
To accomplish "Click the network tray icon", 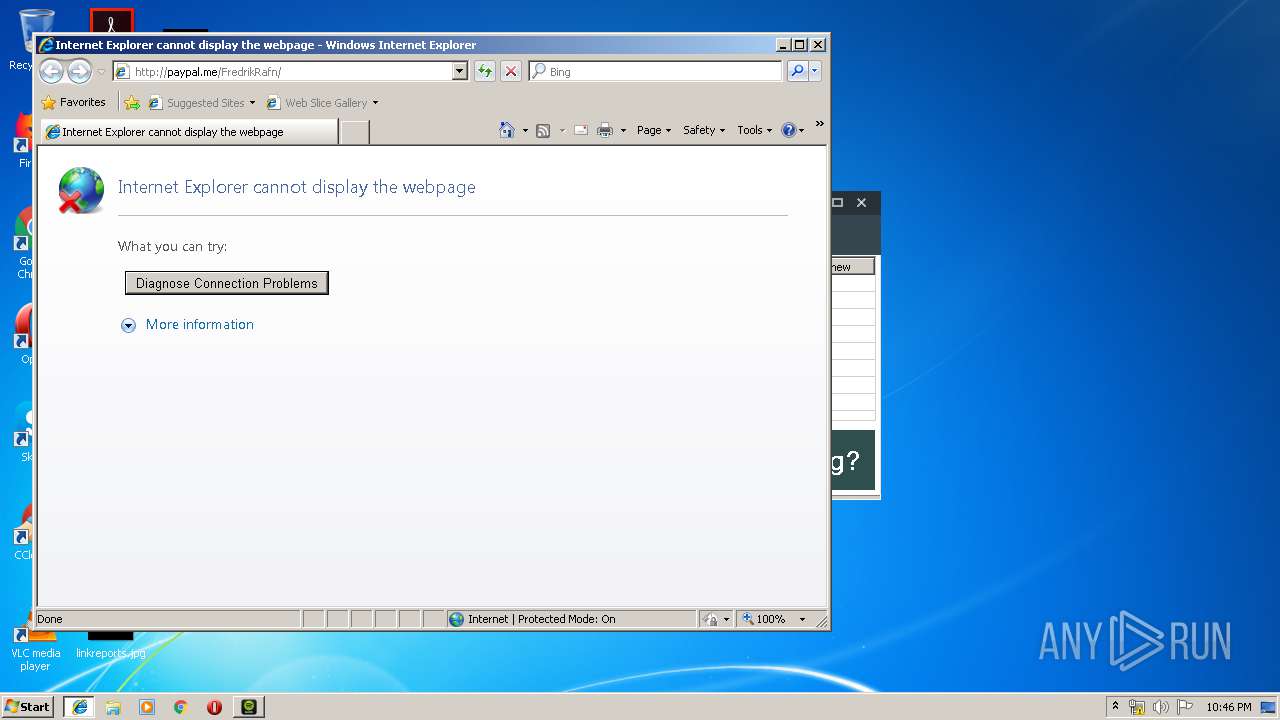I will 1137,707.
